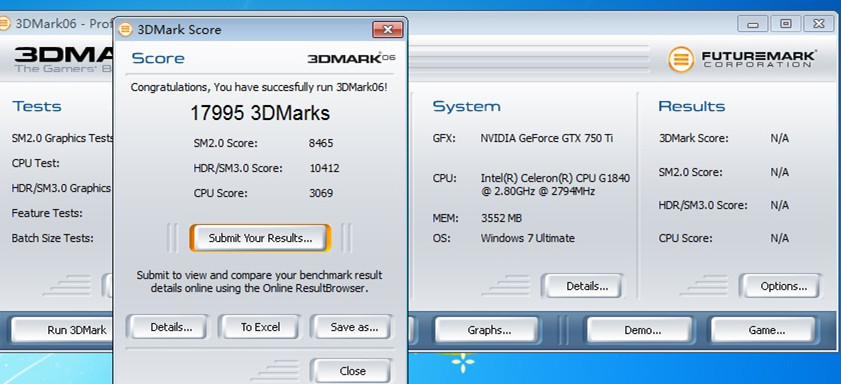Click the 17995 3DMarks score text
Screen dimensions: 841x384
(x=260, y=113)
